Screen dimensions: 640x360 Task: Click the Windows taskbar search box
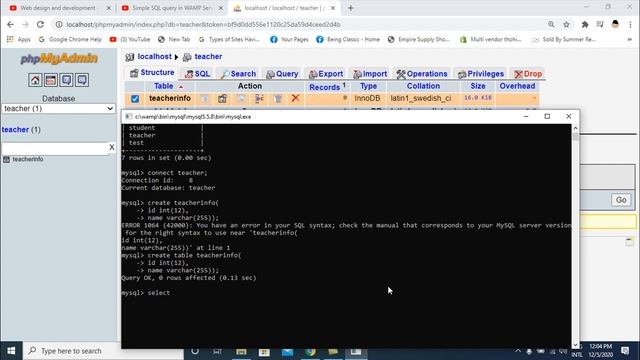point(102,351)
